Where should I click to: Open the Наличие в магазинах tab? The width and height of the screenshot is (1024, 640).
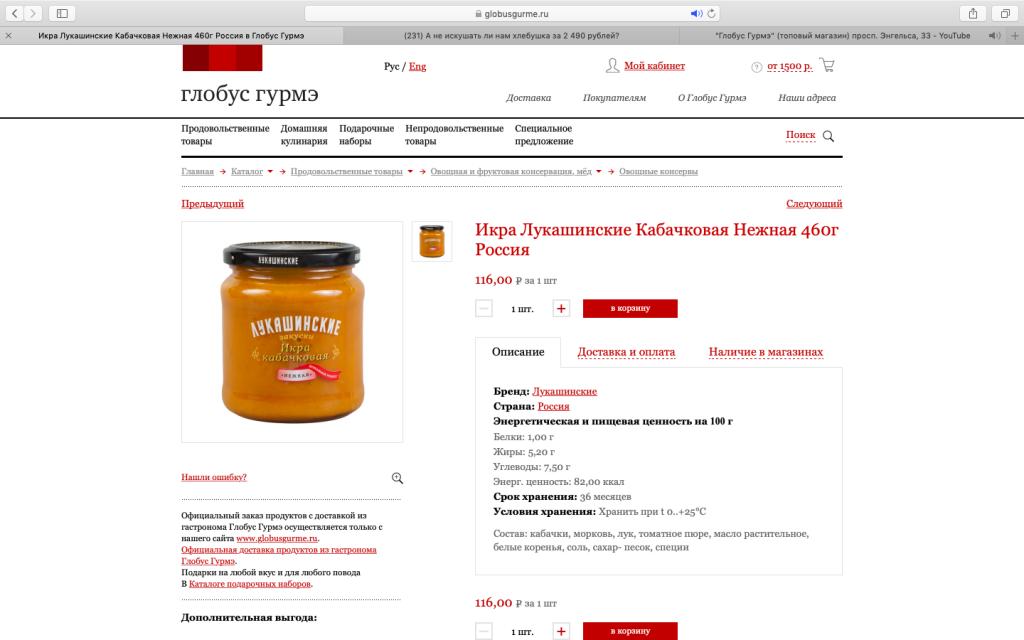(x=765, y=352)
